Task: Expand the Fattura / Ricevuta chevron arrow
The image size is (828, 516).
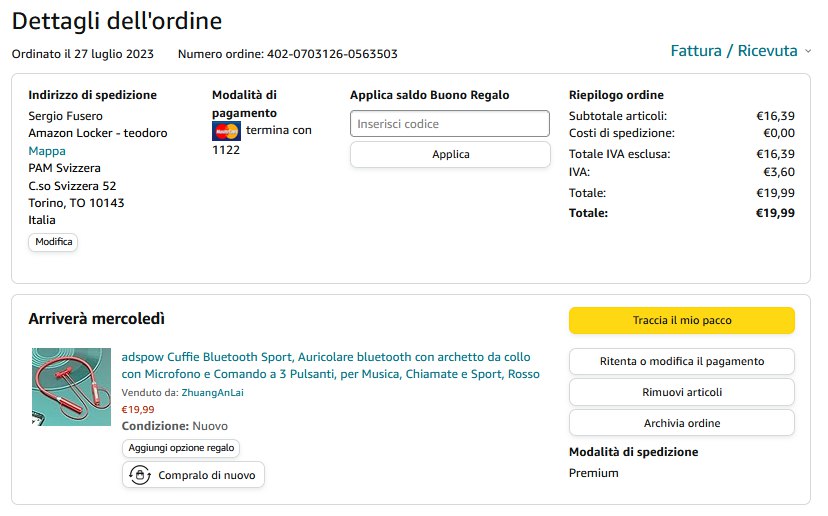Action: (808, 51)
